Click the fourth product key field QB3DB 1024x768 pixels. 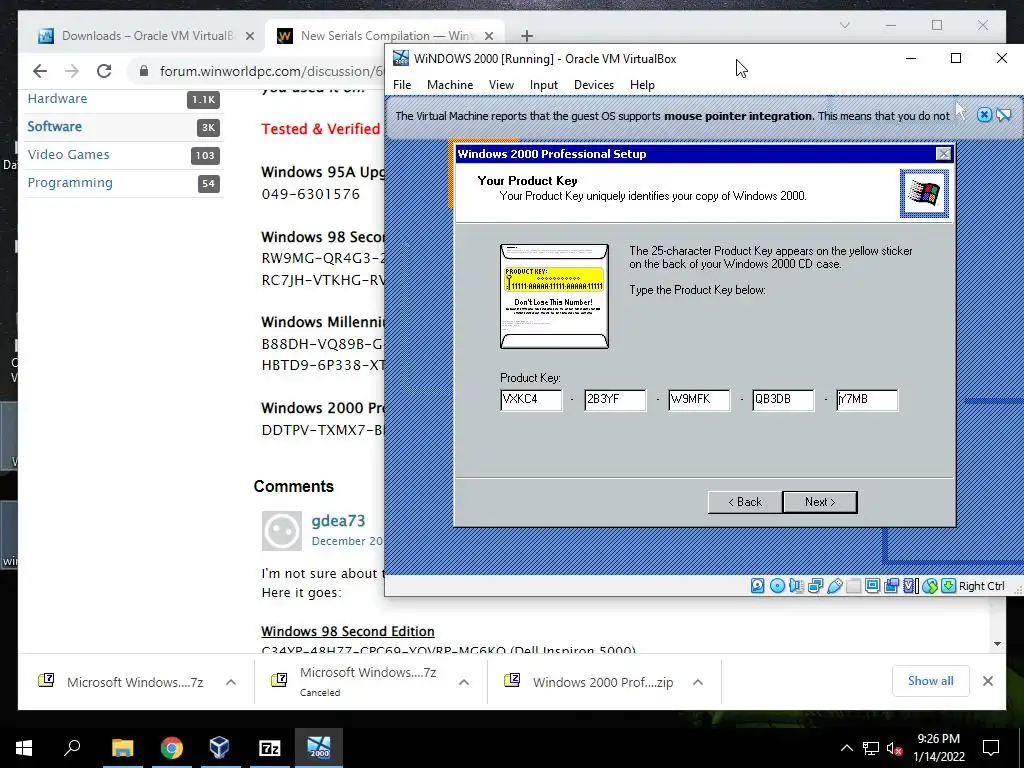[x=783, y=400]
